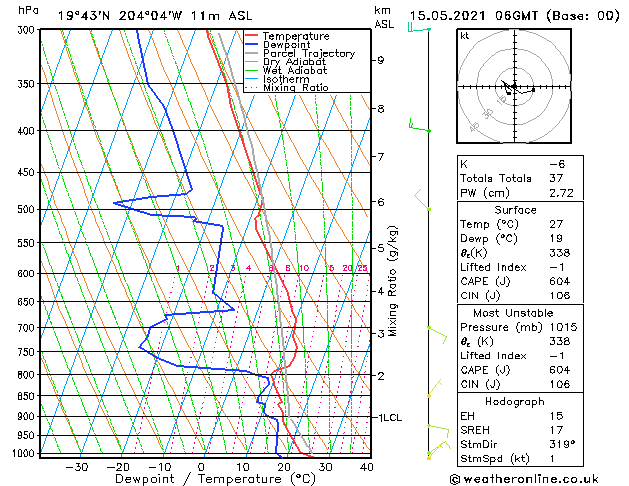
Task: Click the -30 value on the temperature axis
Action: coord(77,467)
